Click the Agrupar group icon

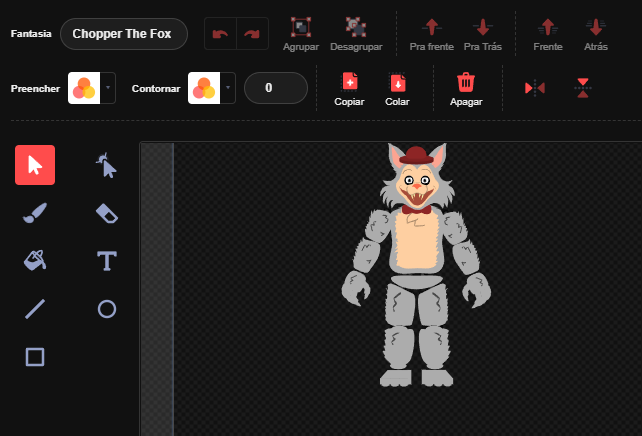pyautogui.click(x=301, y=27)
